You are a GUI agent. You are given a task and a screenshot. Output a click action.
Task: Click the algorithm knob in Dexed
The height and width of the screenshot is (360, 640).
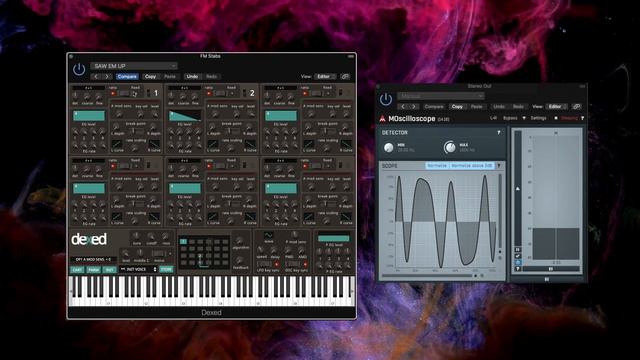240,241
